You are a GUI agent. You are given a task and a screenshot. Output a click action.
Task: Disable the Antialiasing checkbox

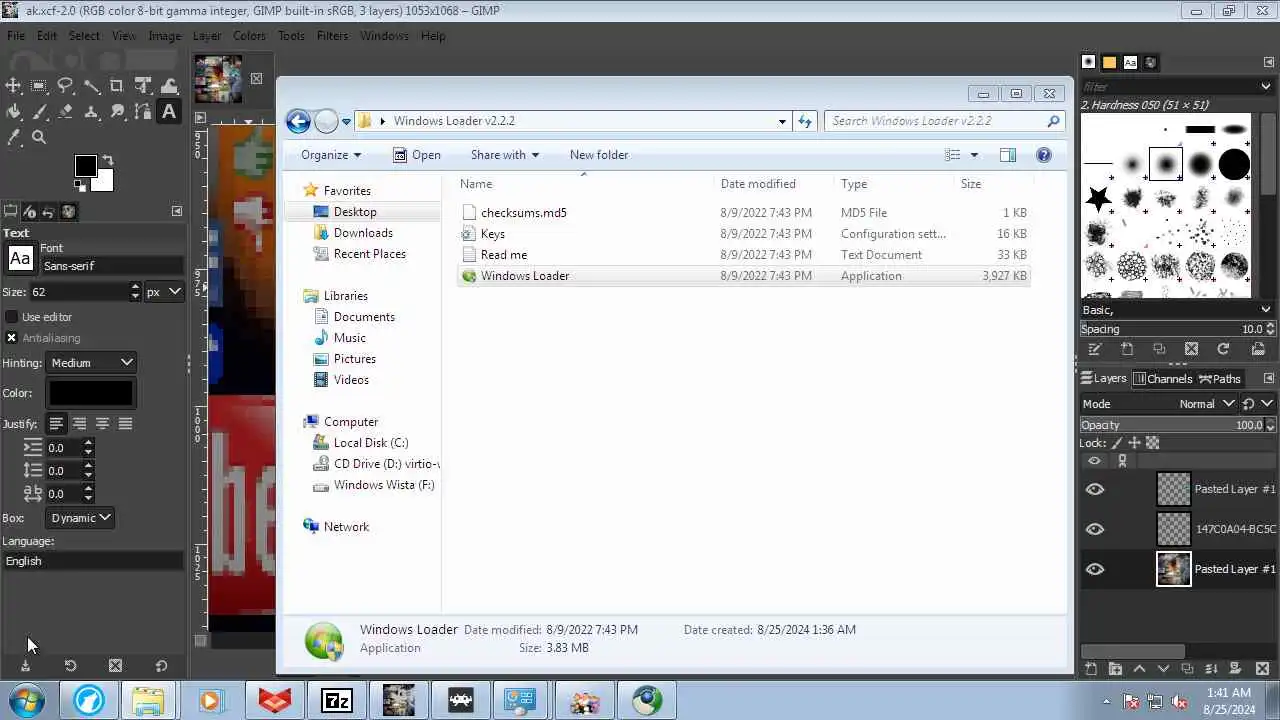coord(12,338)
